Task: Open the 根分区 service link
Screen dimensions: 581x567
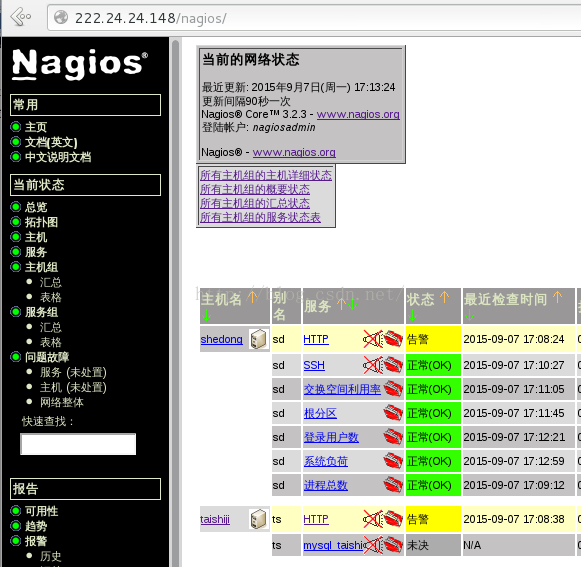Action: point(320,413)
